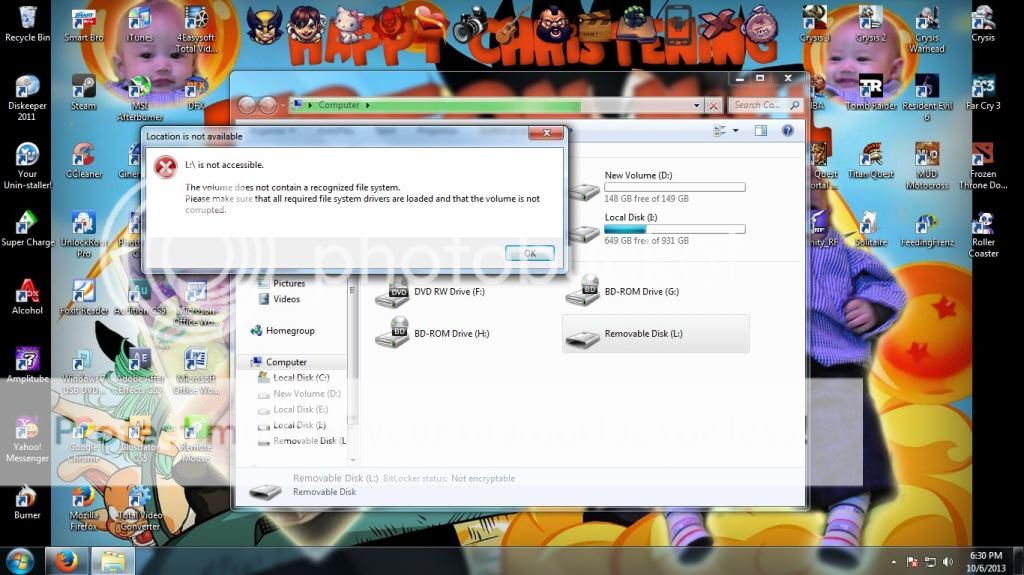Navigate back in Explorer

point(246,105)
